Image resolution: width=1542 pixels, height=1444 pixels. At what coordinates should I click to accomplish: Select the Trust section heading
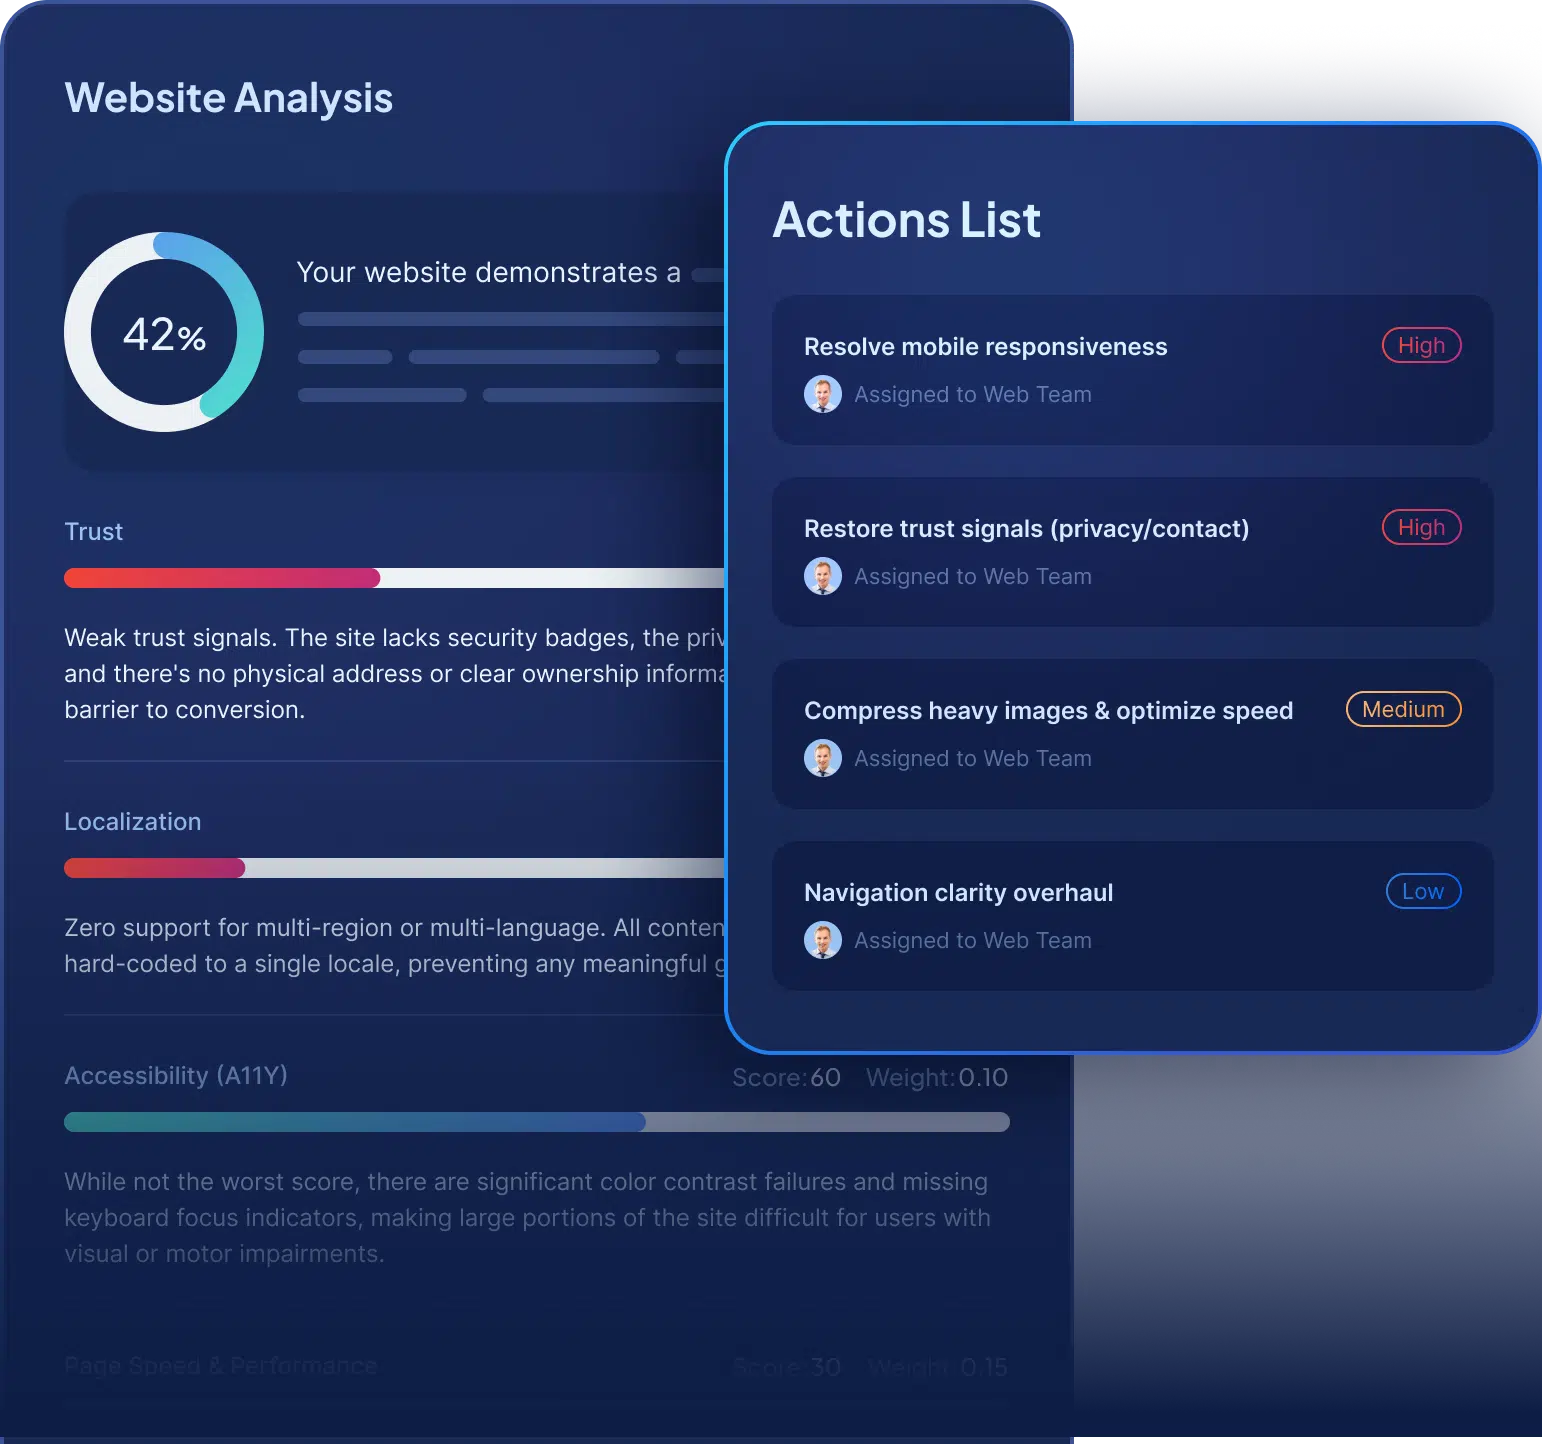click(94, 532)
